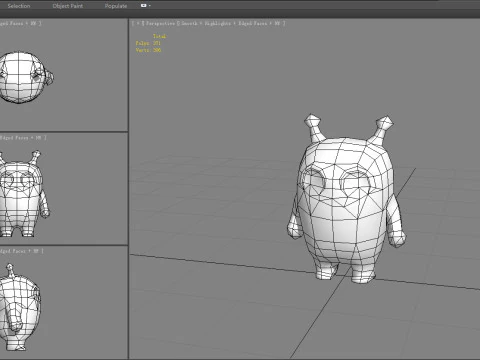Click the Verts count statistic text
Viewport: 480px width, 360px height.
pyautogui.click(x=148, y=50)
